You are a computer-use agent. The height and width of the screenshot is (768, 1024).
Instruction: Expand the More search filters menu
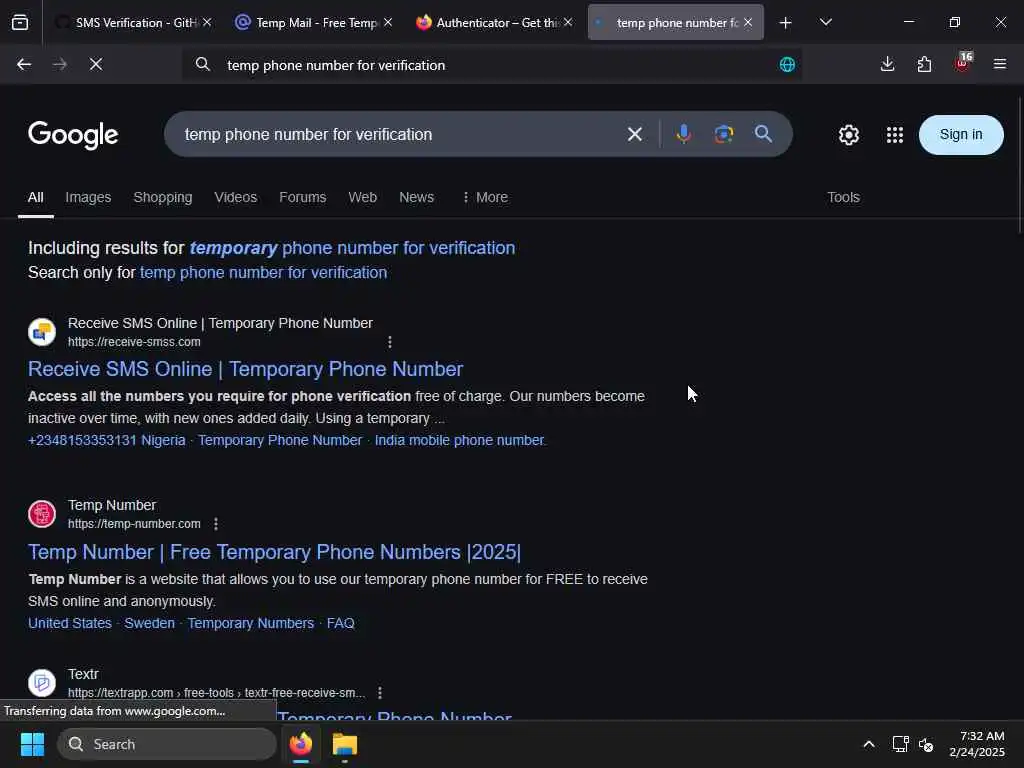pos(485,197)
